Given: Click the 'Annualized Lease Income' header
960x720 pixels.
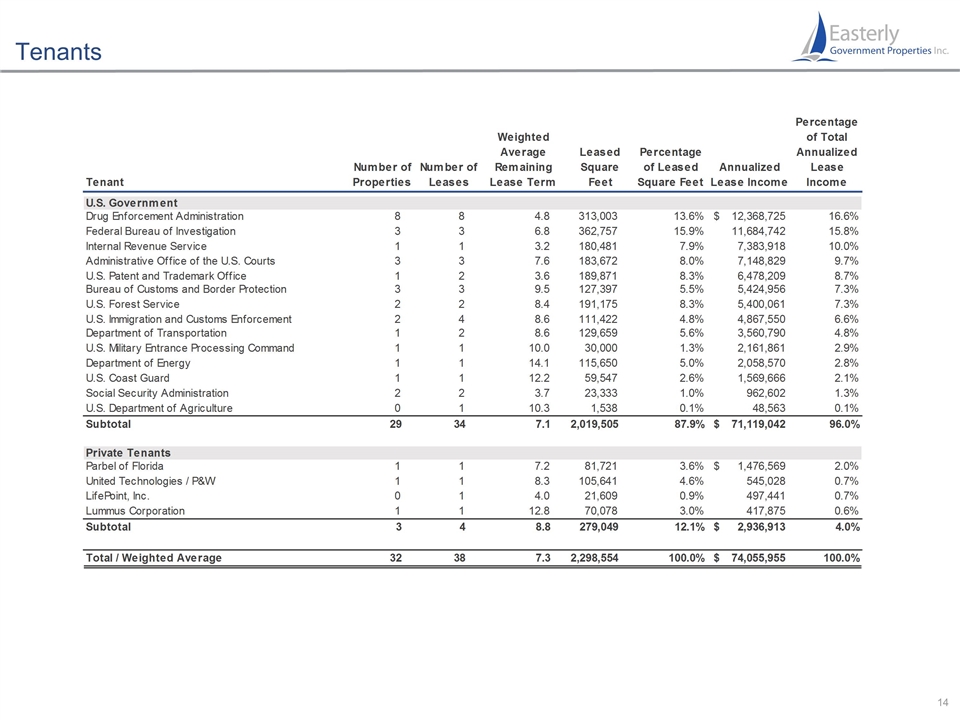Looking at the screenshot, I should (x=749, y=174).
